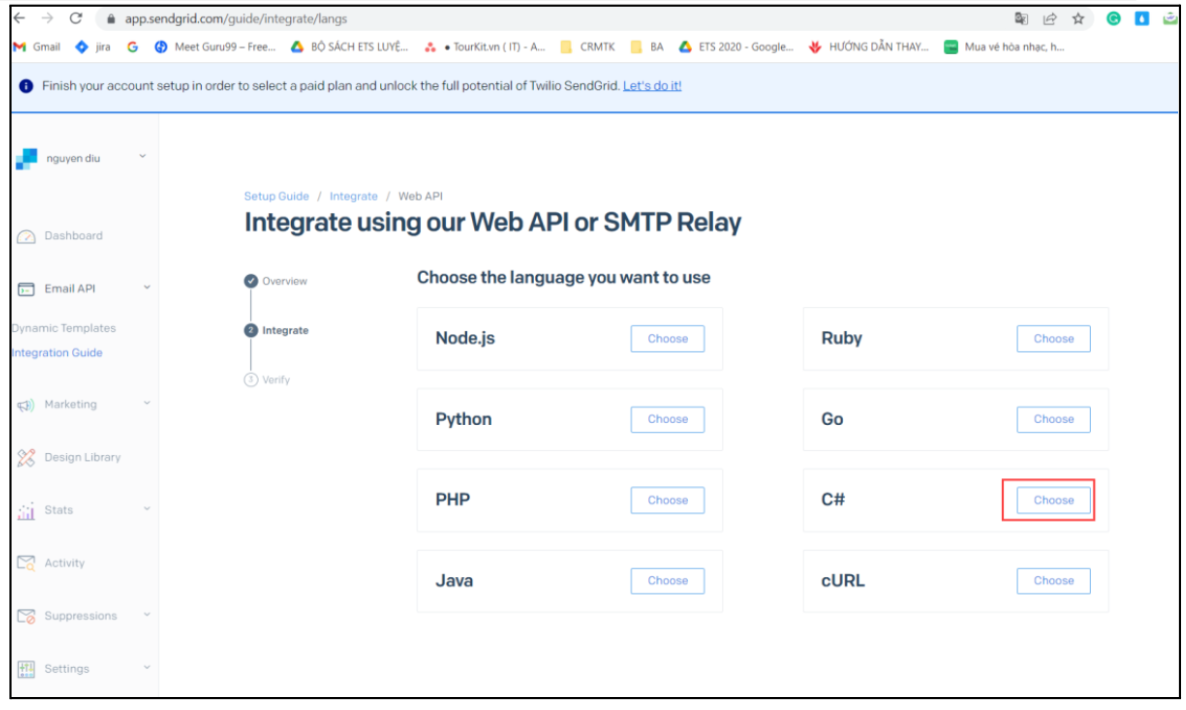The image size is (1186, 710).
Task: Choose Python language
Action: point(667,420)
